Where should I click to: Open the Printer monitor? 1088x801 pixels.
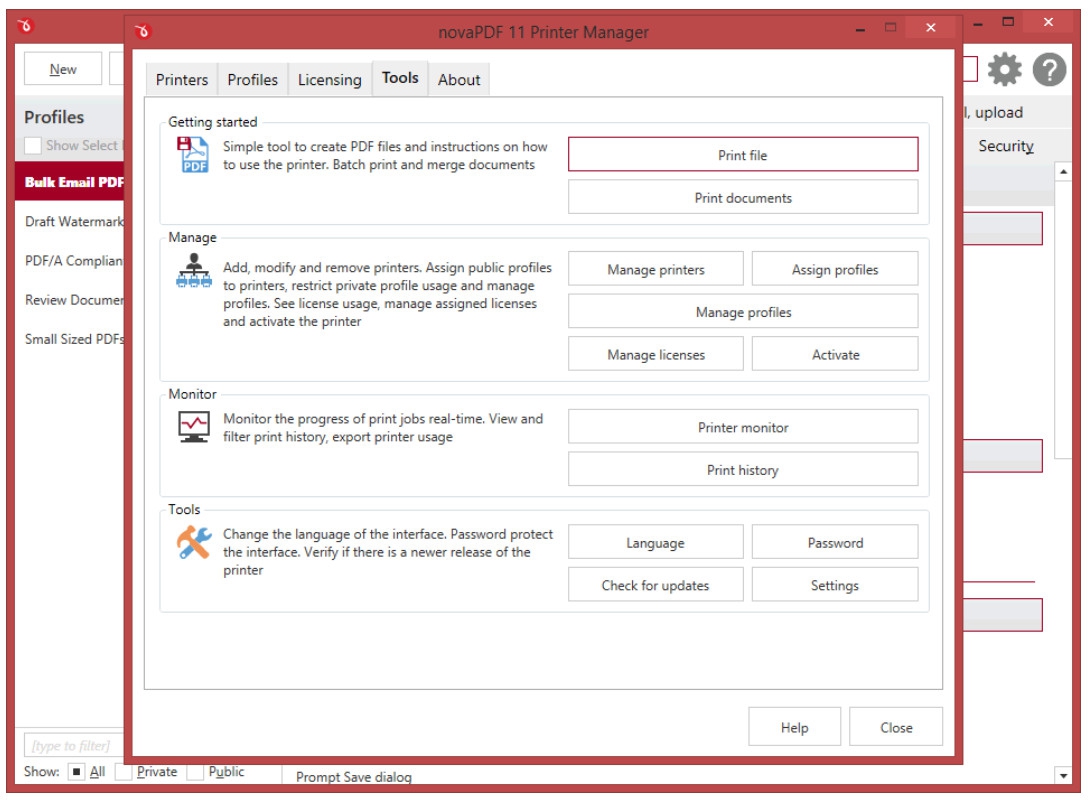(742, 427)
